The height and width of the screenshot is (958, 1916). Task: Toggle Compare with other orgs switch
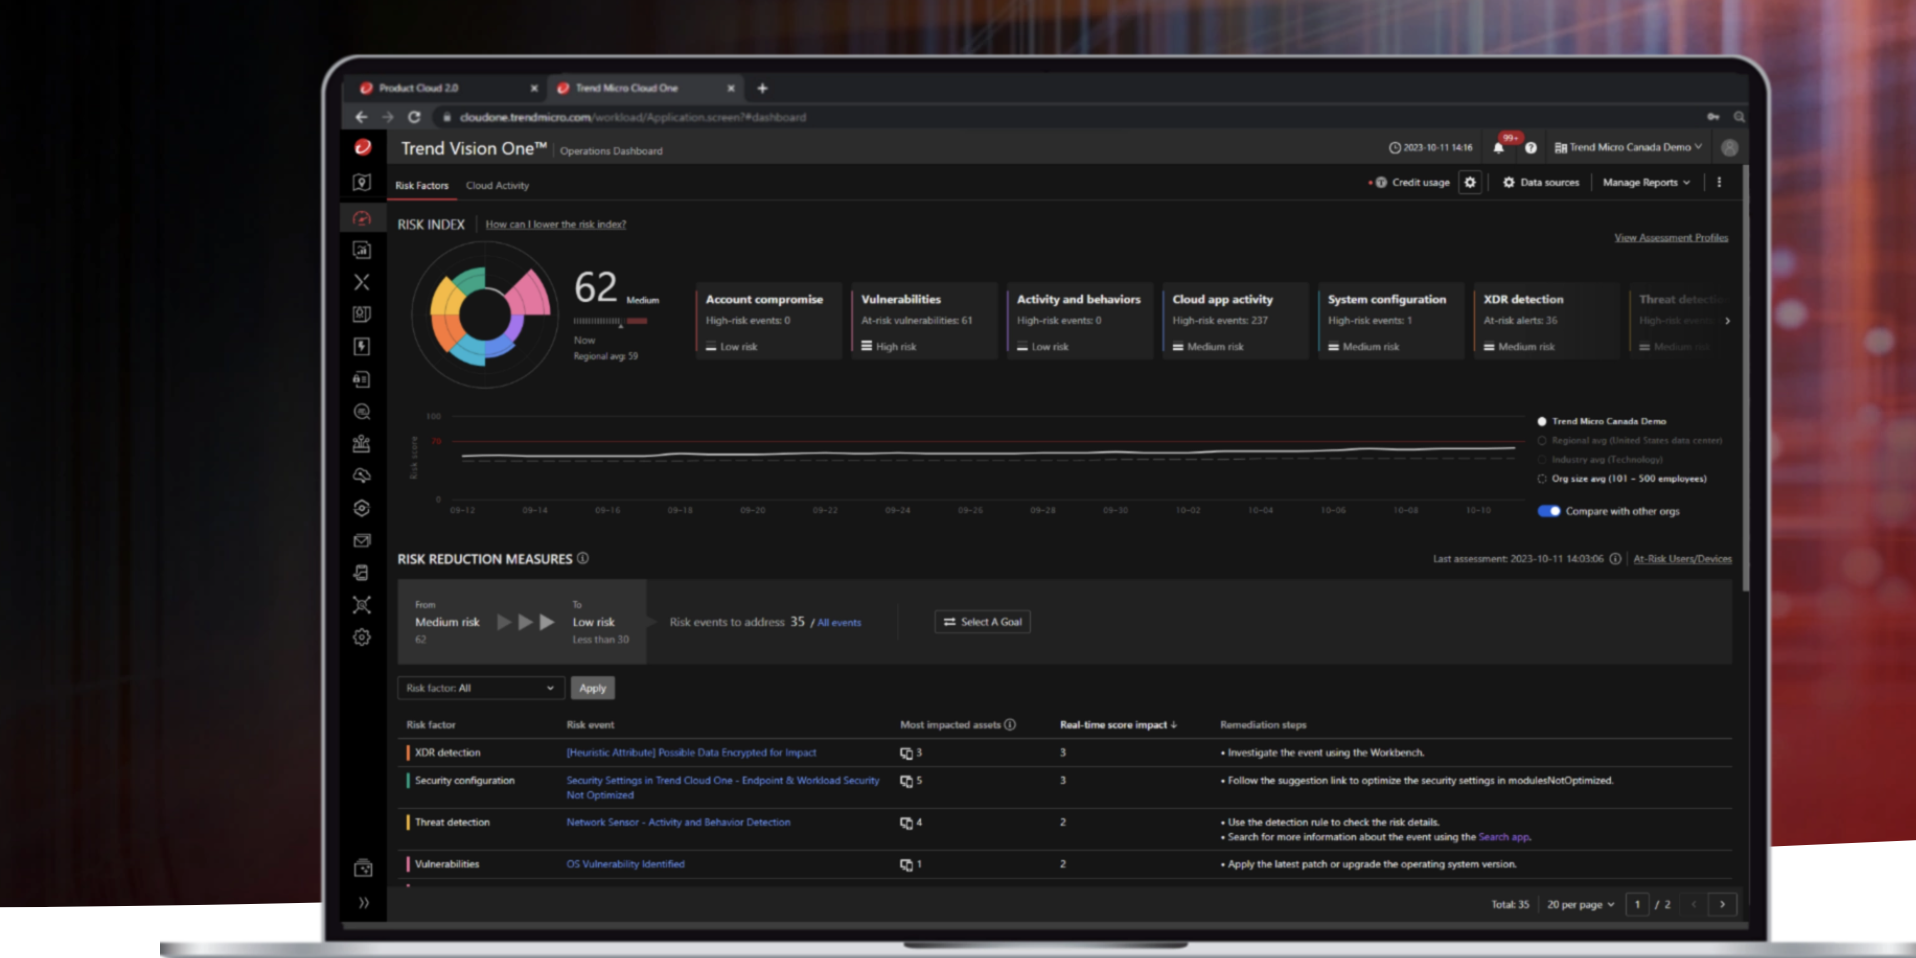coord(1549,511)
